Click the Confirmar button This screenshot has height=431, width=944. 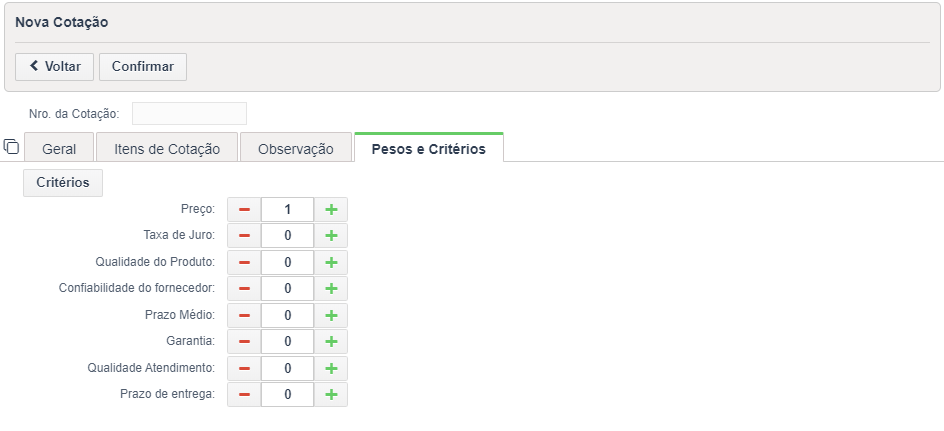pyautogui.click(x=143, y=67)
